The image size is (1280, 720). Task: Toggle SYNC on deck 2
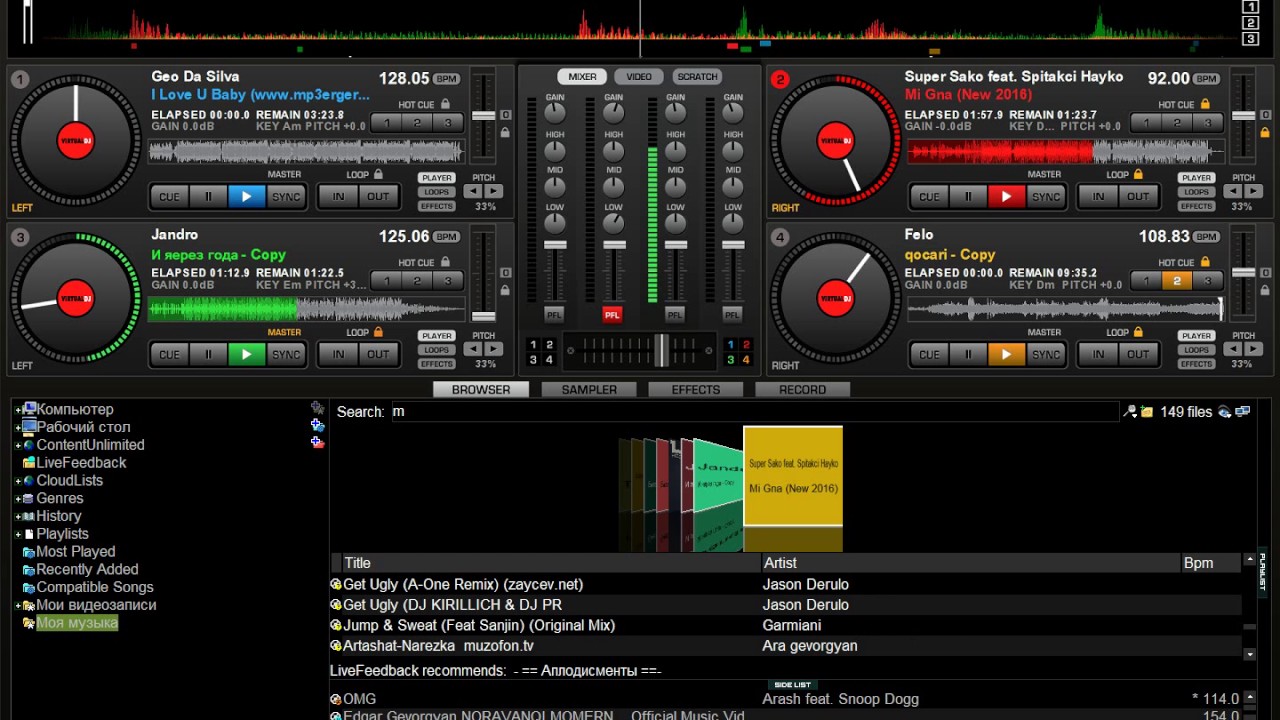[1046, 197]
